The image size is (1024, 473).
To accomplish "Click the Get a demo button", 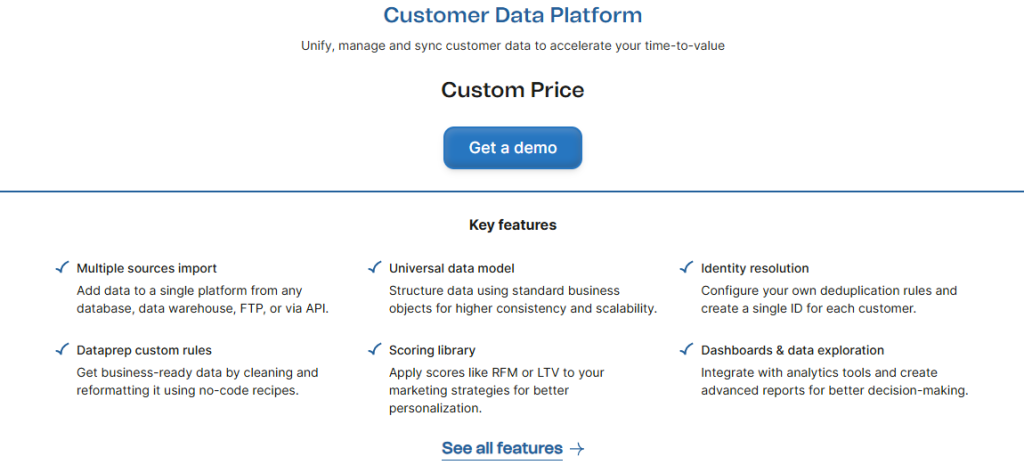I will (x=513, y=148).
